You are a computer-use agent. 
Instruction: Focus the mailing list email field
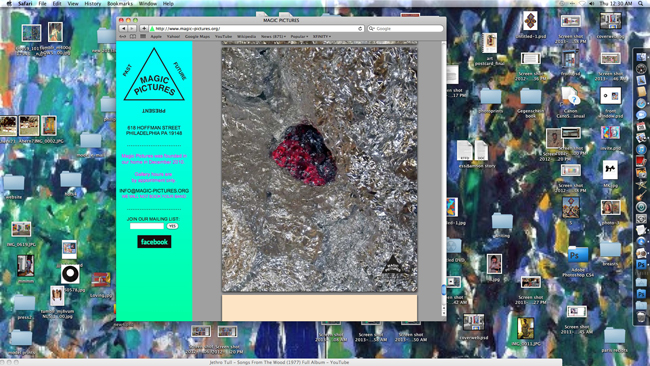(x=147, y=226)
